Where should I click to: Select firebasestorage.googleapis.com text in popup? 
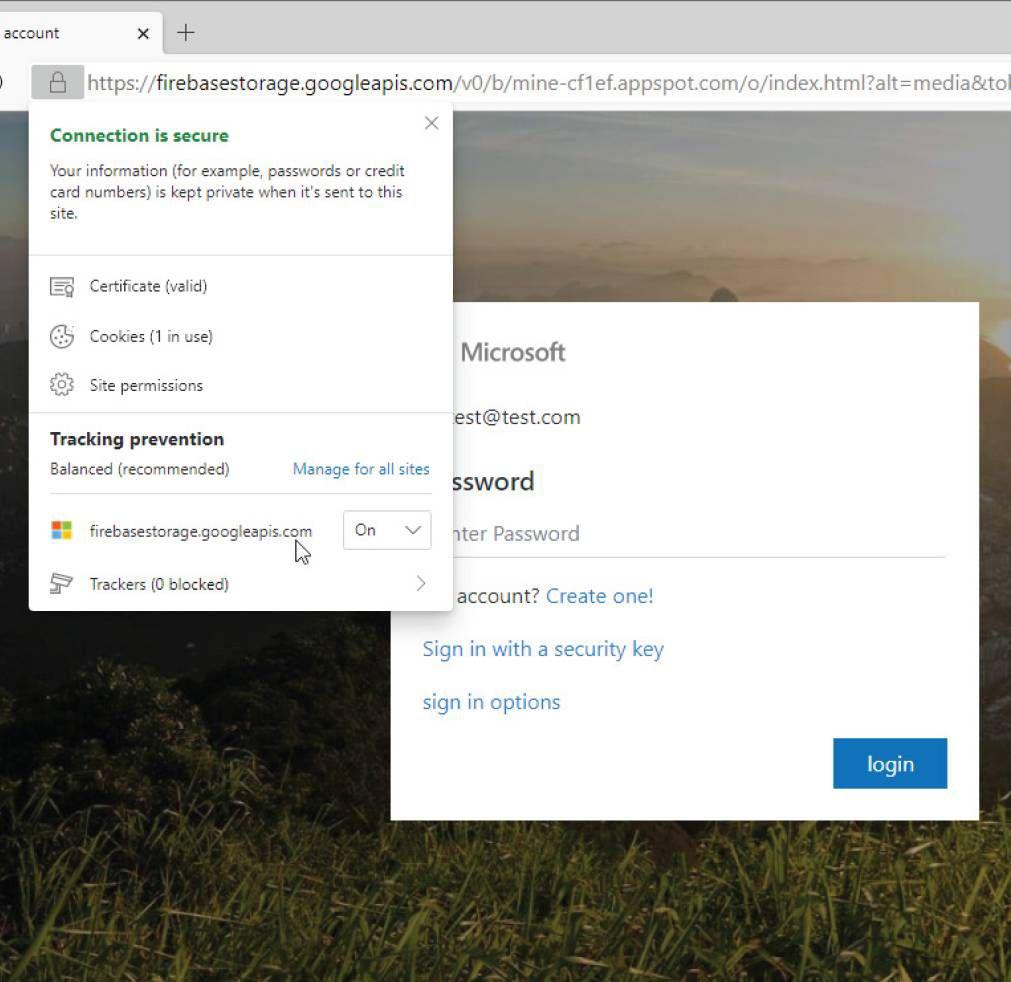(201, 531)
